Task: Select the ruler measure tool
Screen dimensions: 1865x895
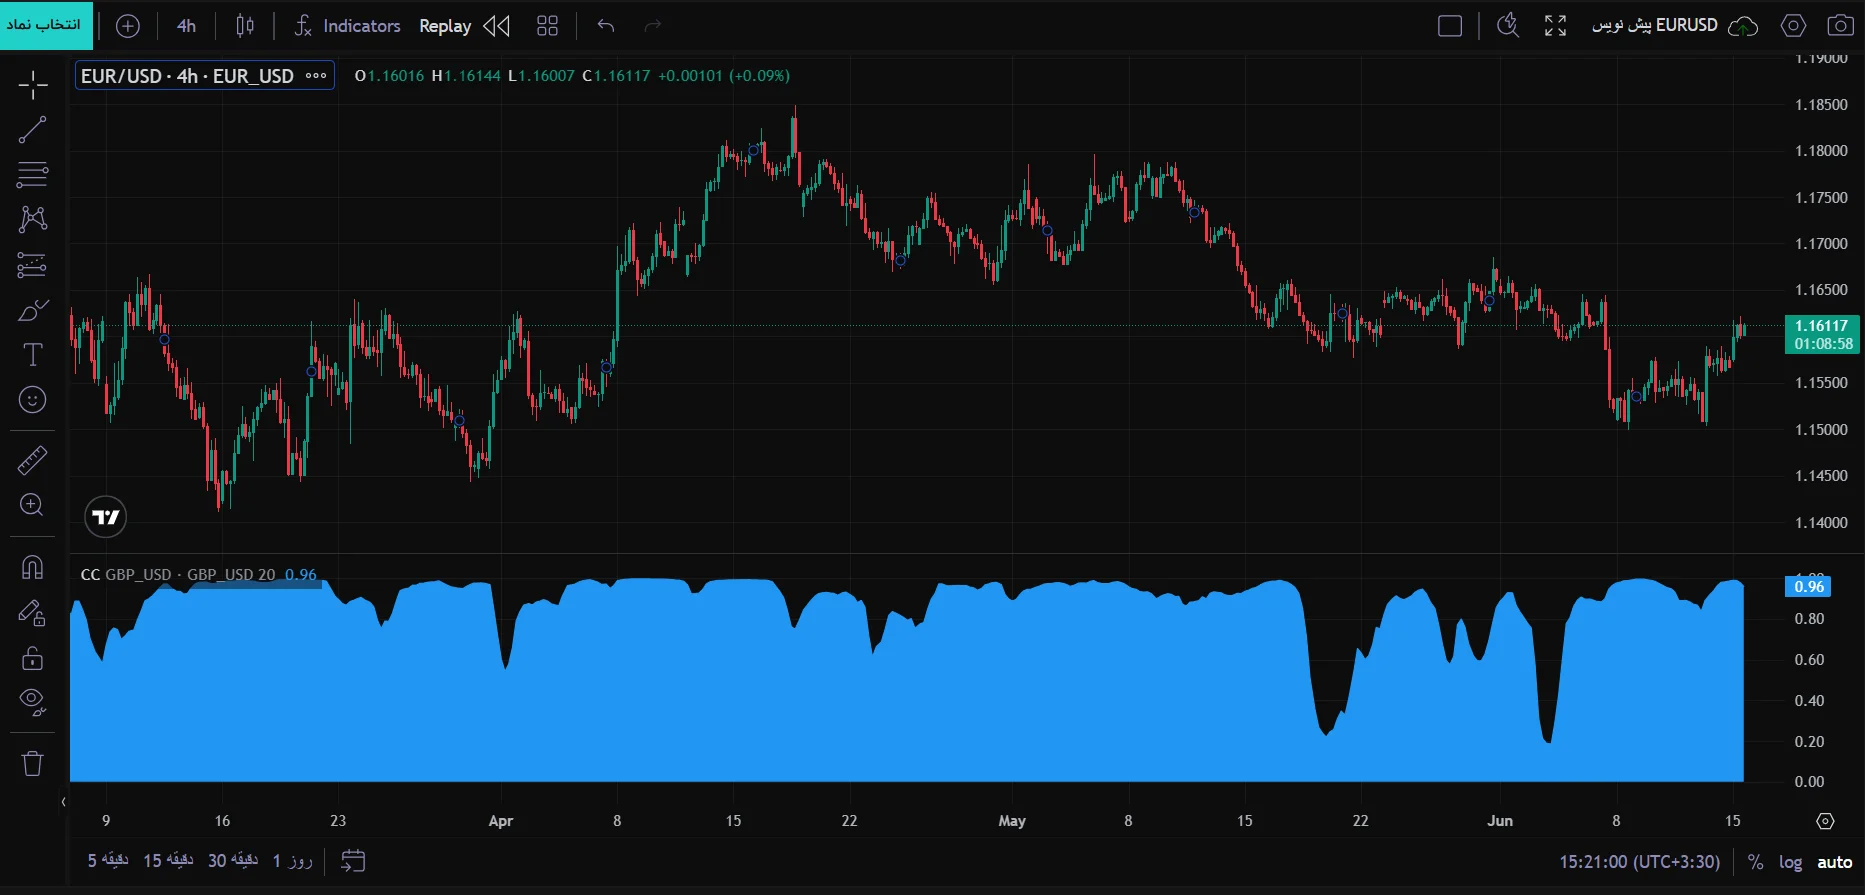Action: 33,460
